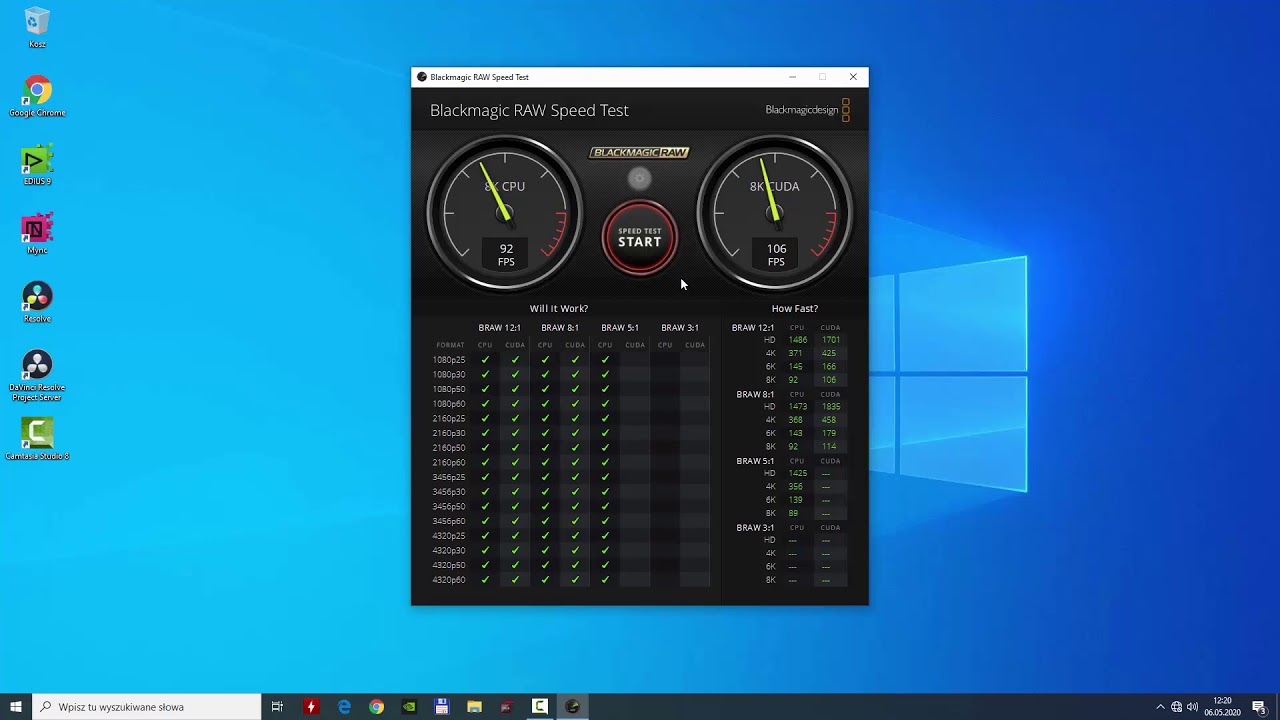Screen dimensions: 1280x720
Task: Click the Blackmagicdesign logo in the header
Action: tap(808, 110)
